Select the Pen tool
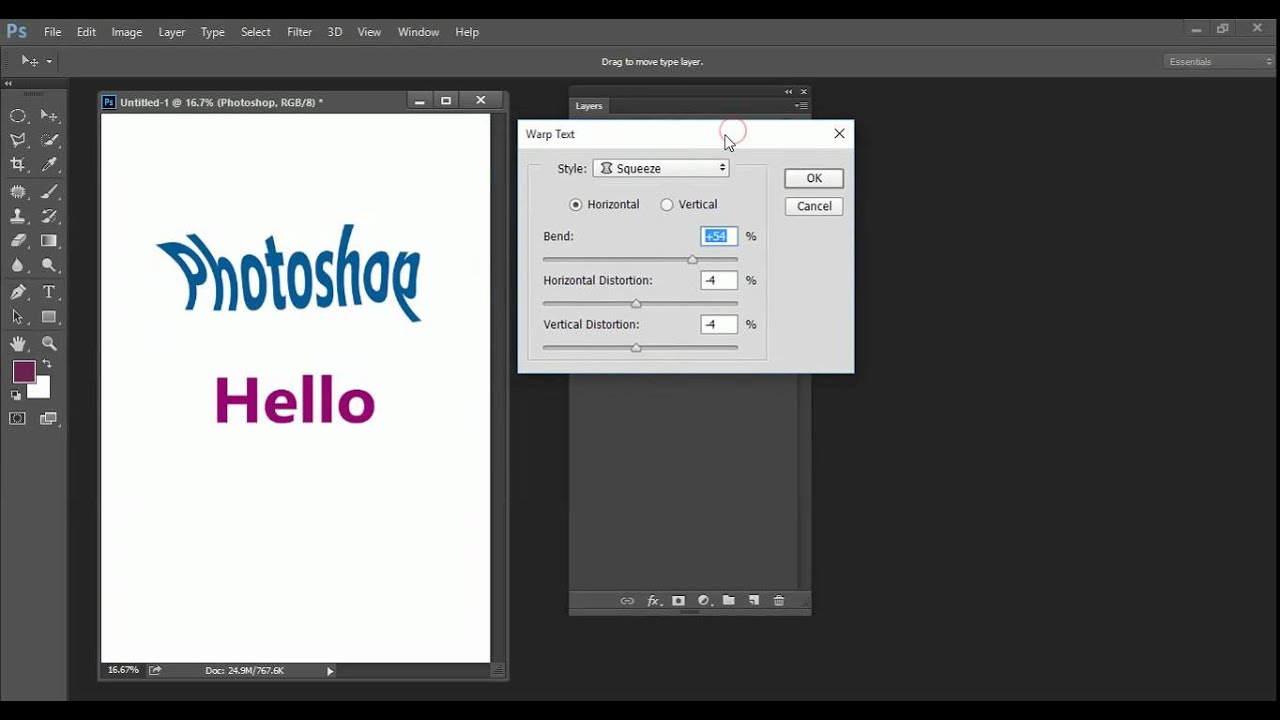Screen dimensions: 1280x720 pos(18,292)
